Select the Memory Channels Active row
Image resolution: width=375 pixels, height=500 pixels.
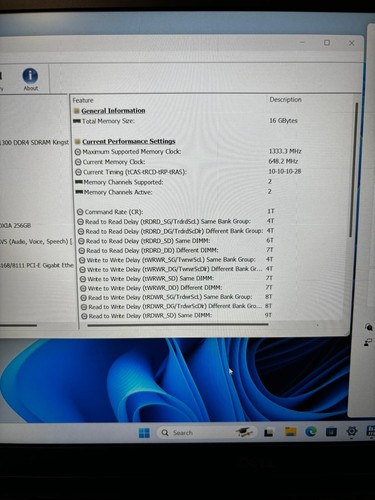[x=118, y=192]
